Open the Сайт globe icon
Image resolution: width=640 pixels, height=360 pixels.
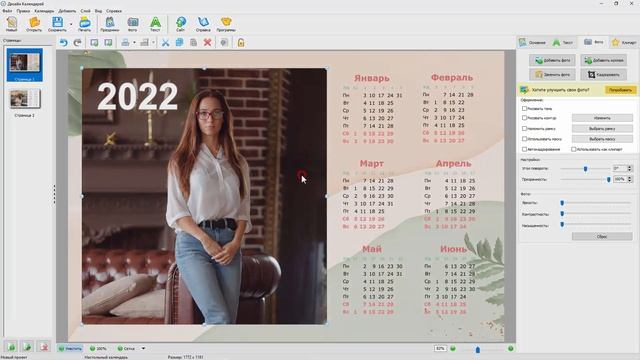180,24
